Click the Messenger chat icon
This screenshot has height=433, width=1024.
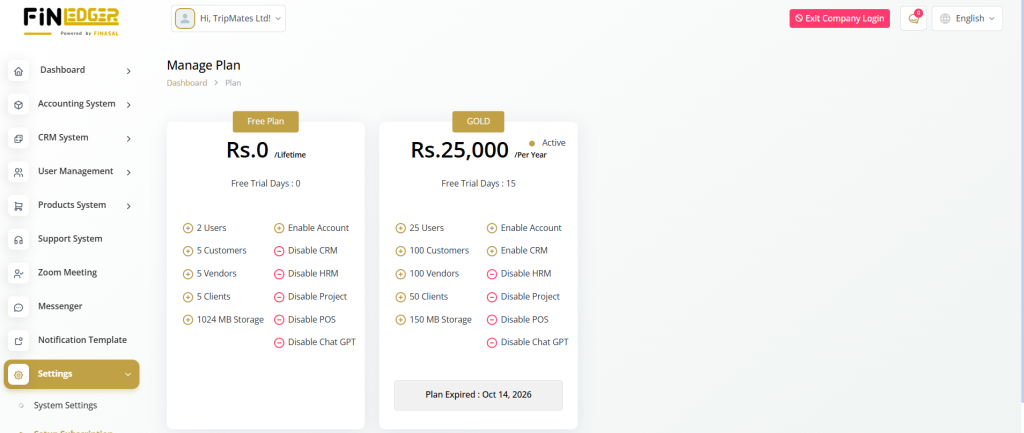pyautogui.click(x=18, y=307)
